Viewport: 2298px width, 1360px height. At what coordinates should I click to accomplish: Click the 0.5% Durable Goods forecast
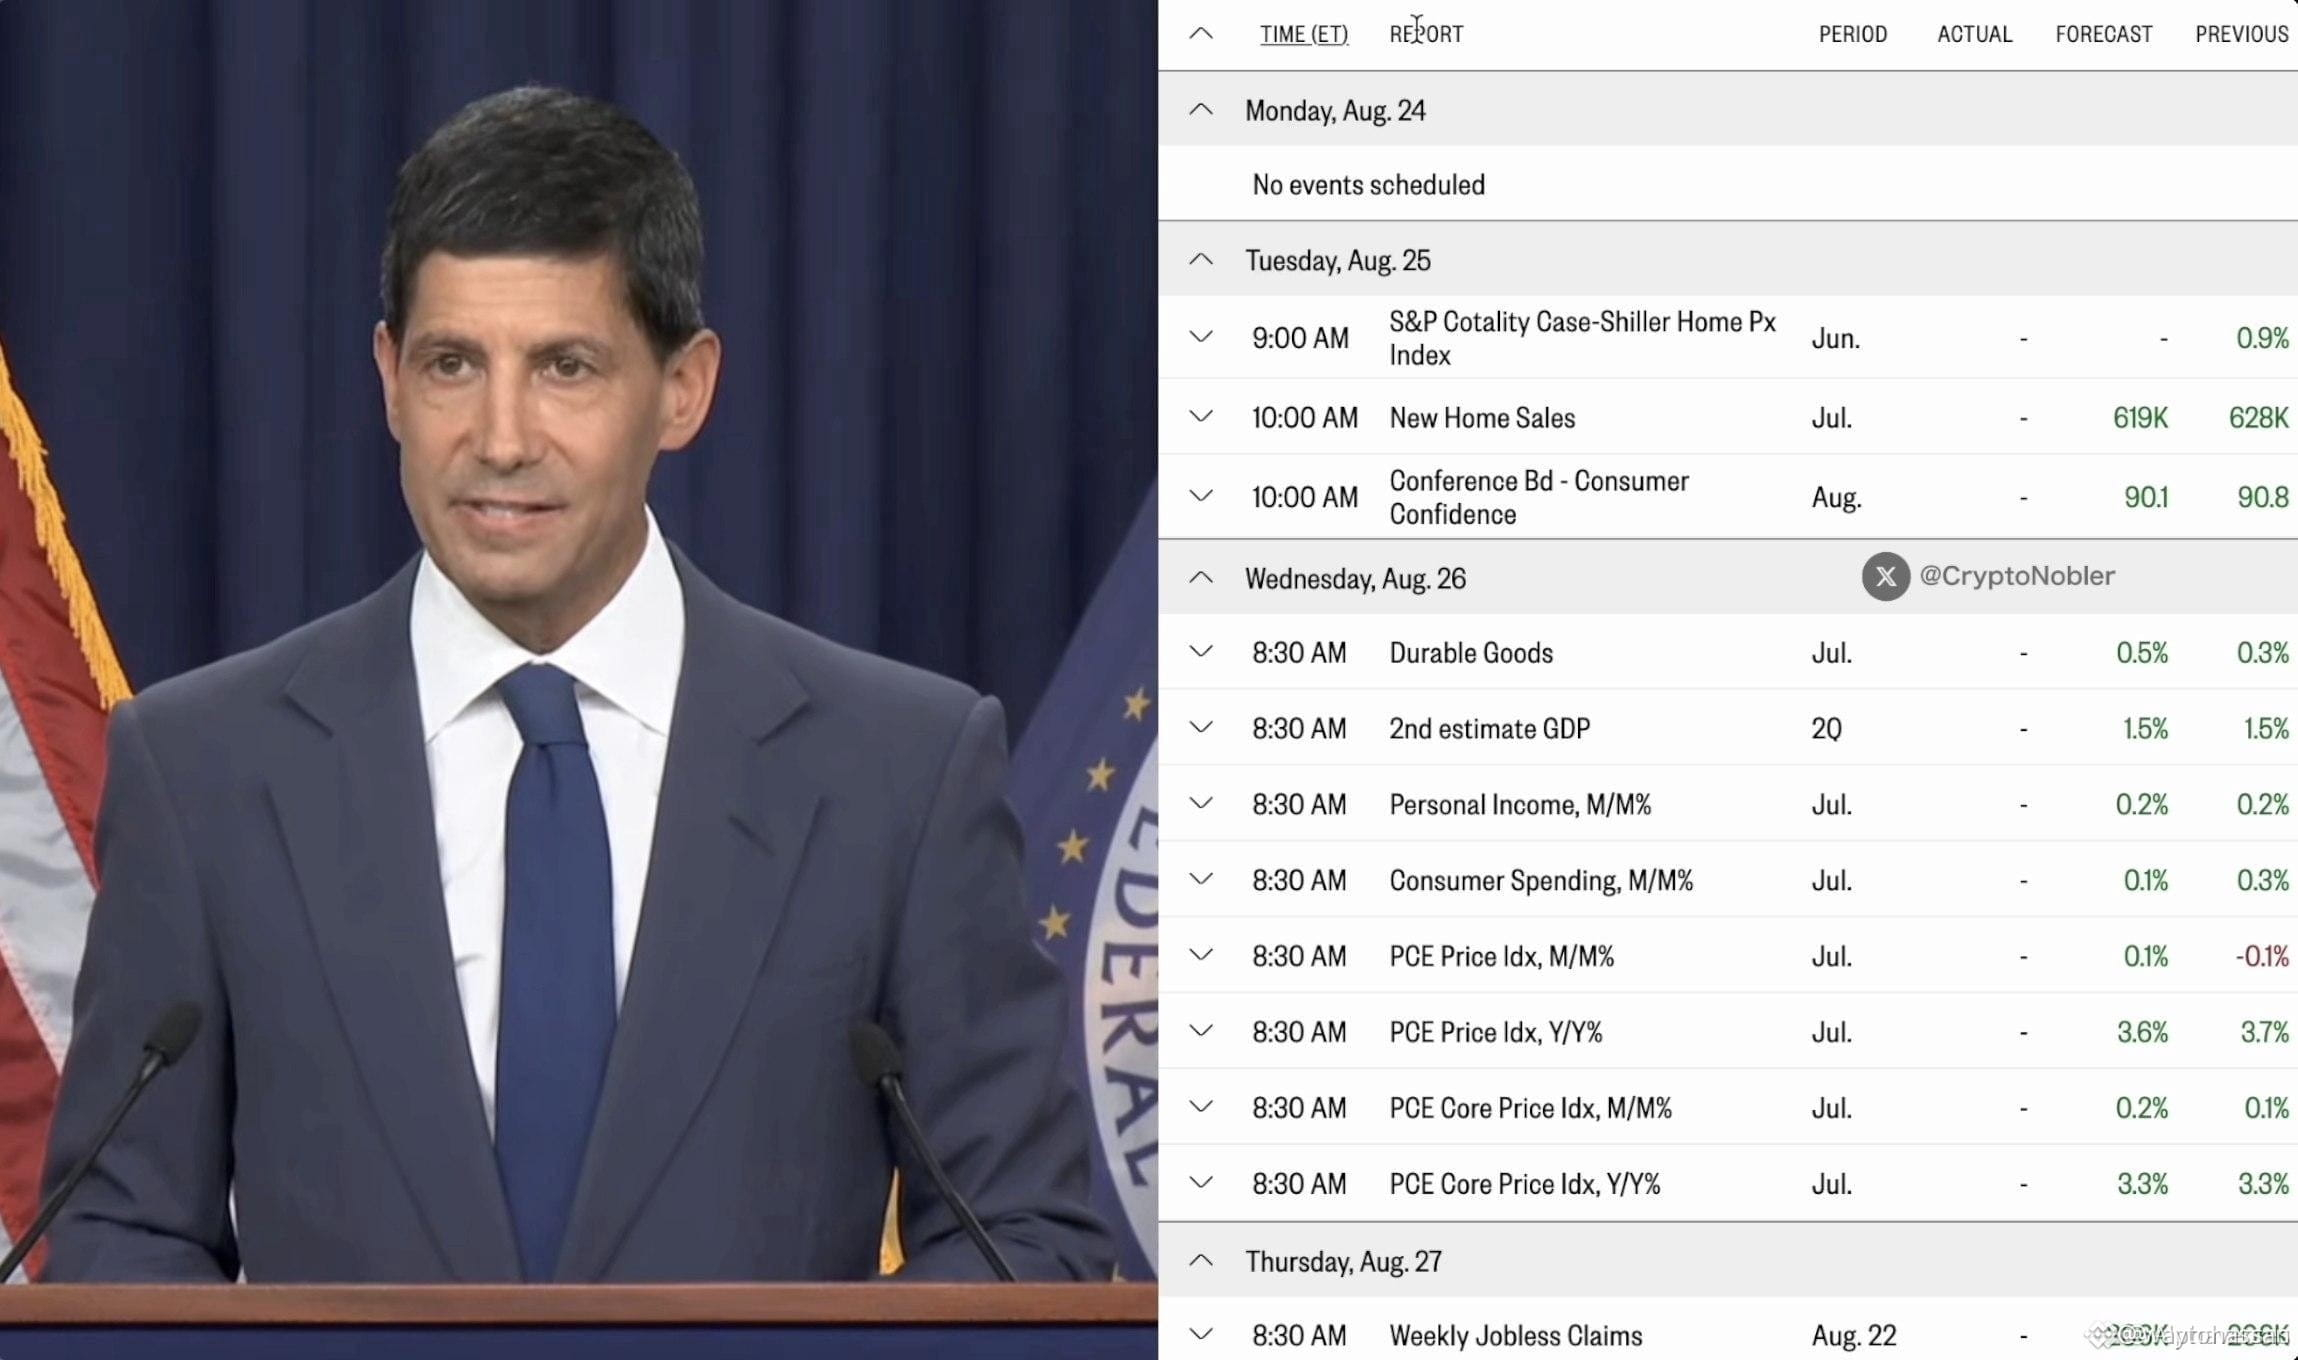click(2142, 653)
